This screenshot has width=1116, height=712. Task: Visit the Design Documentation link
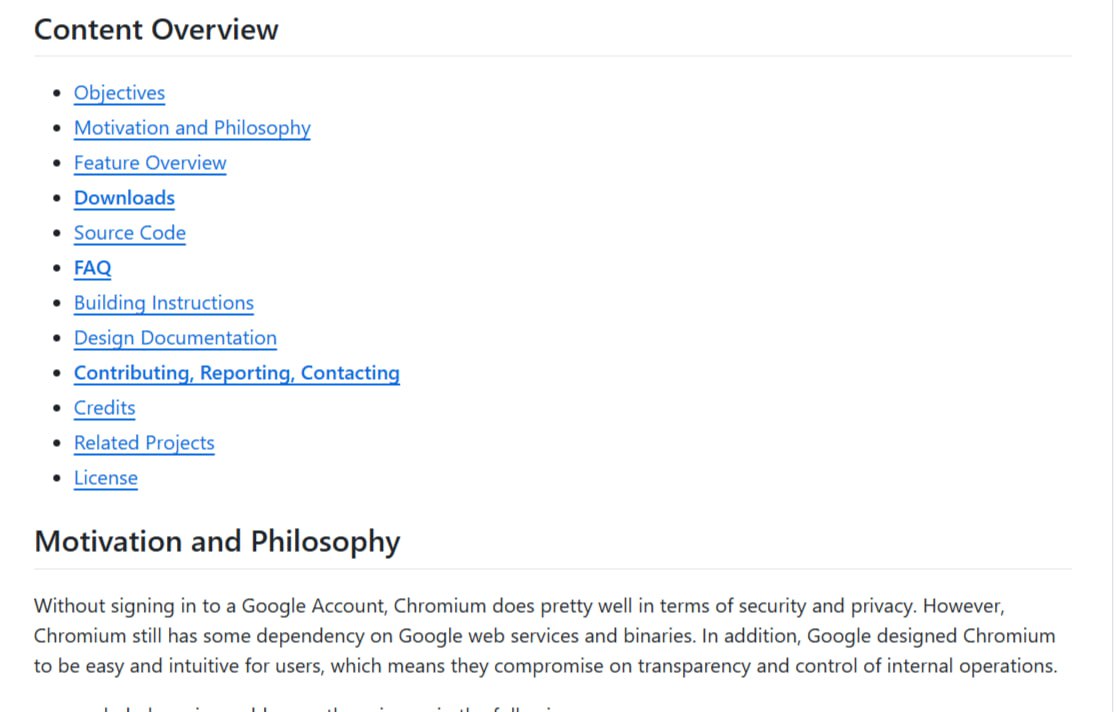point(175,338)
